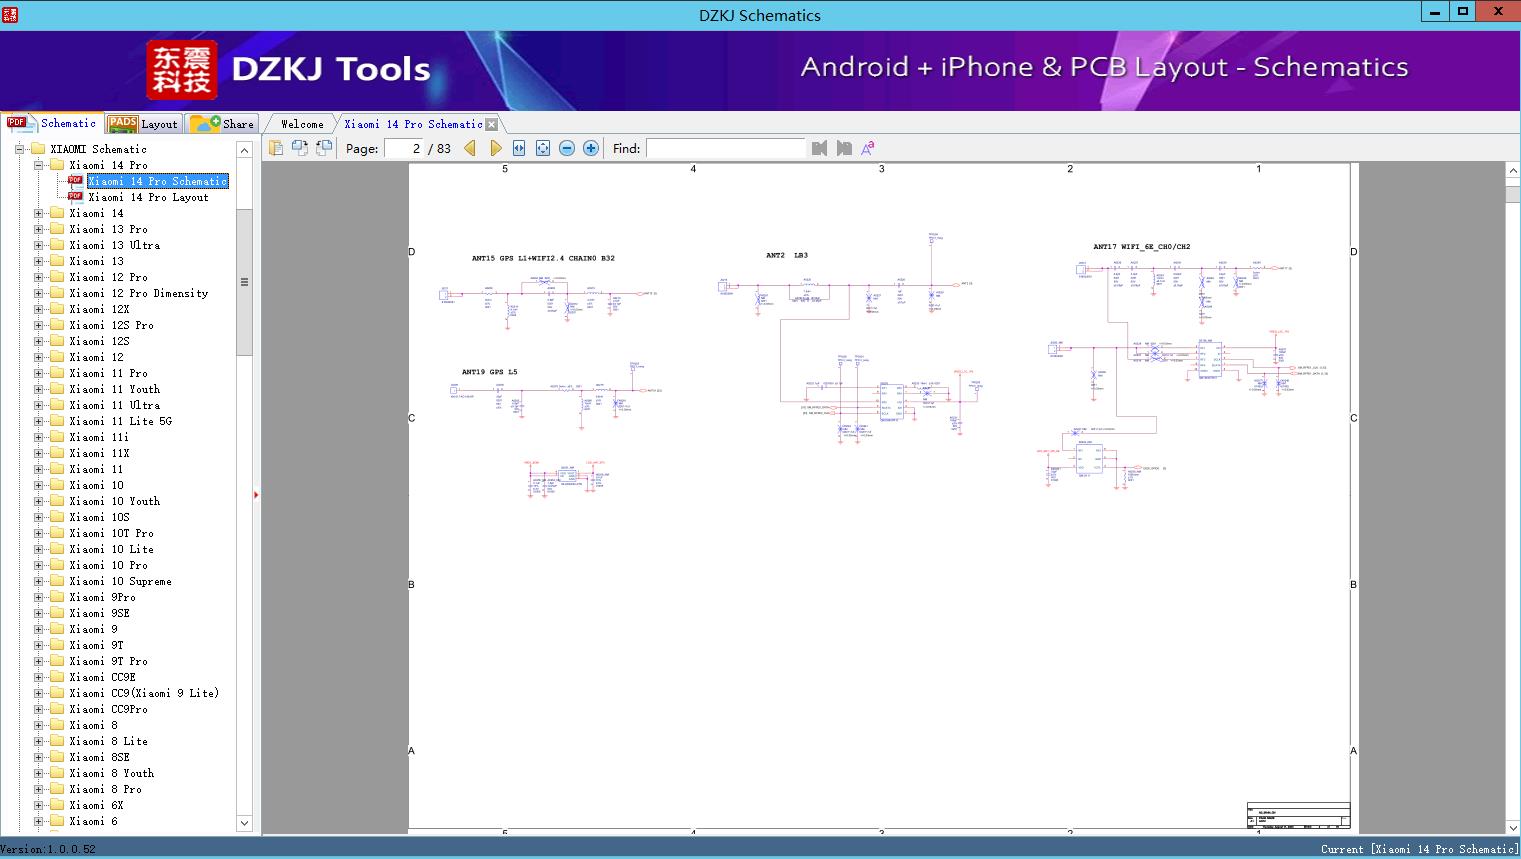1521x859 pixels.
Task: Select the Xiaomi 11 Lite 5G tree item
Action: (x=120, y=421)
